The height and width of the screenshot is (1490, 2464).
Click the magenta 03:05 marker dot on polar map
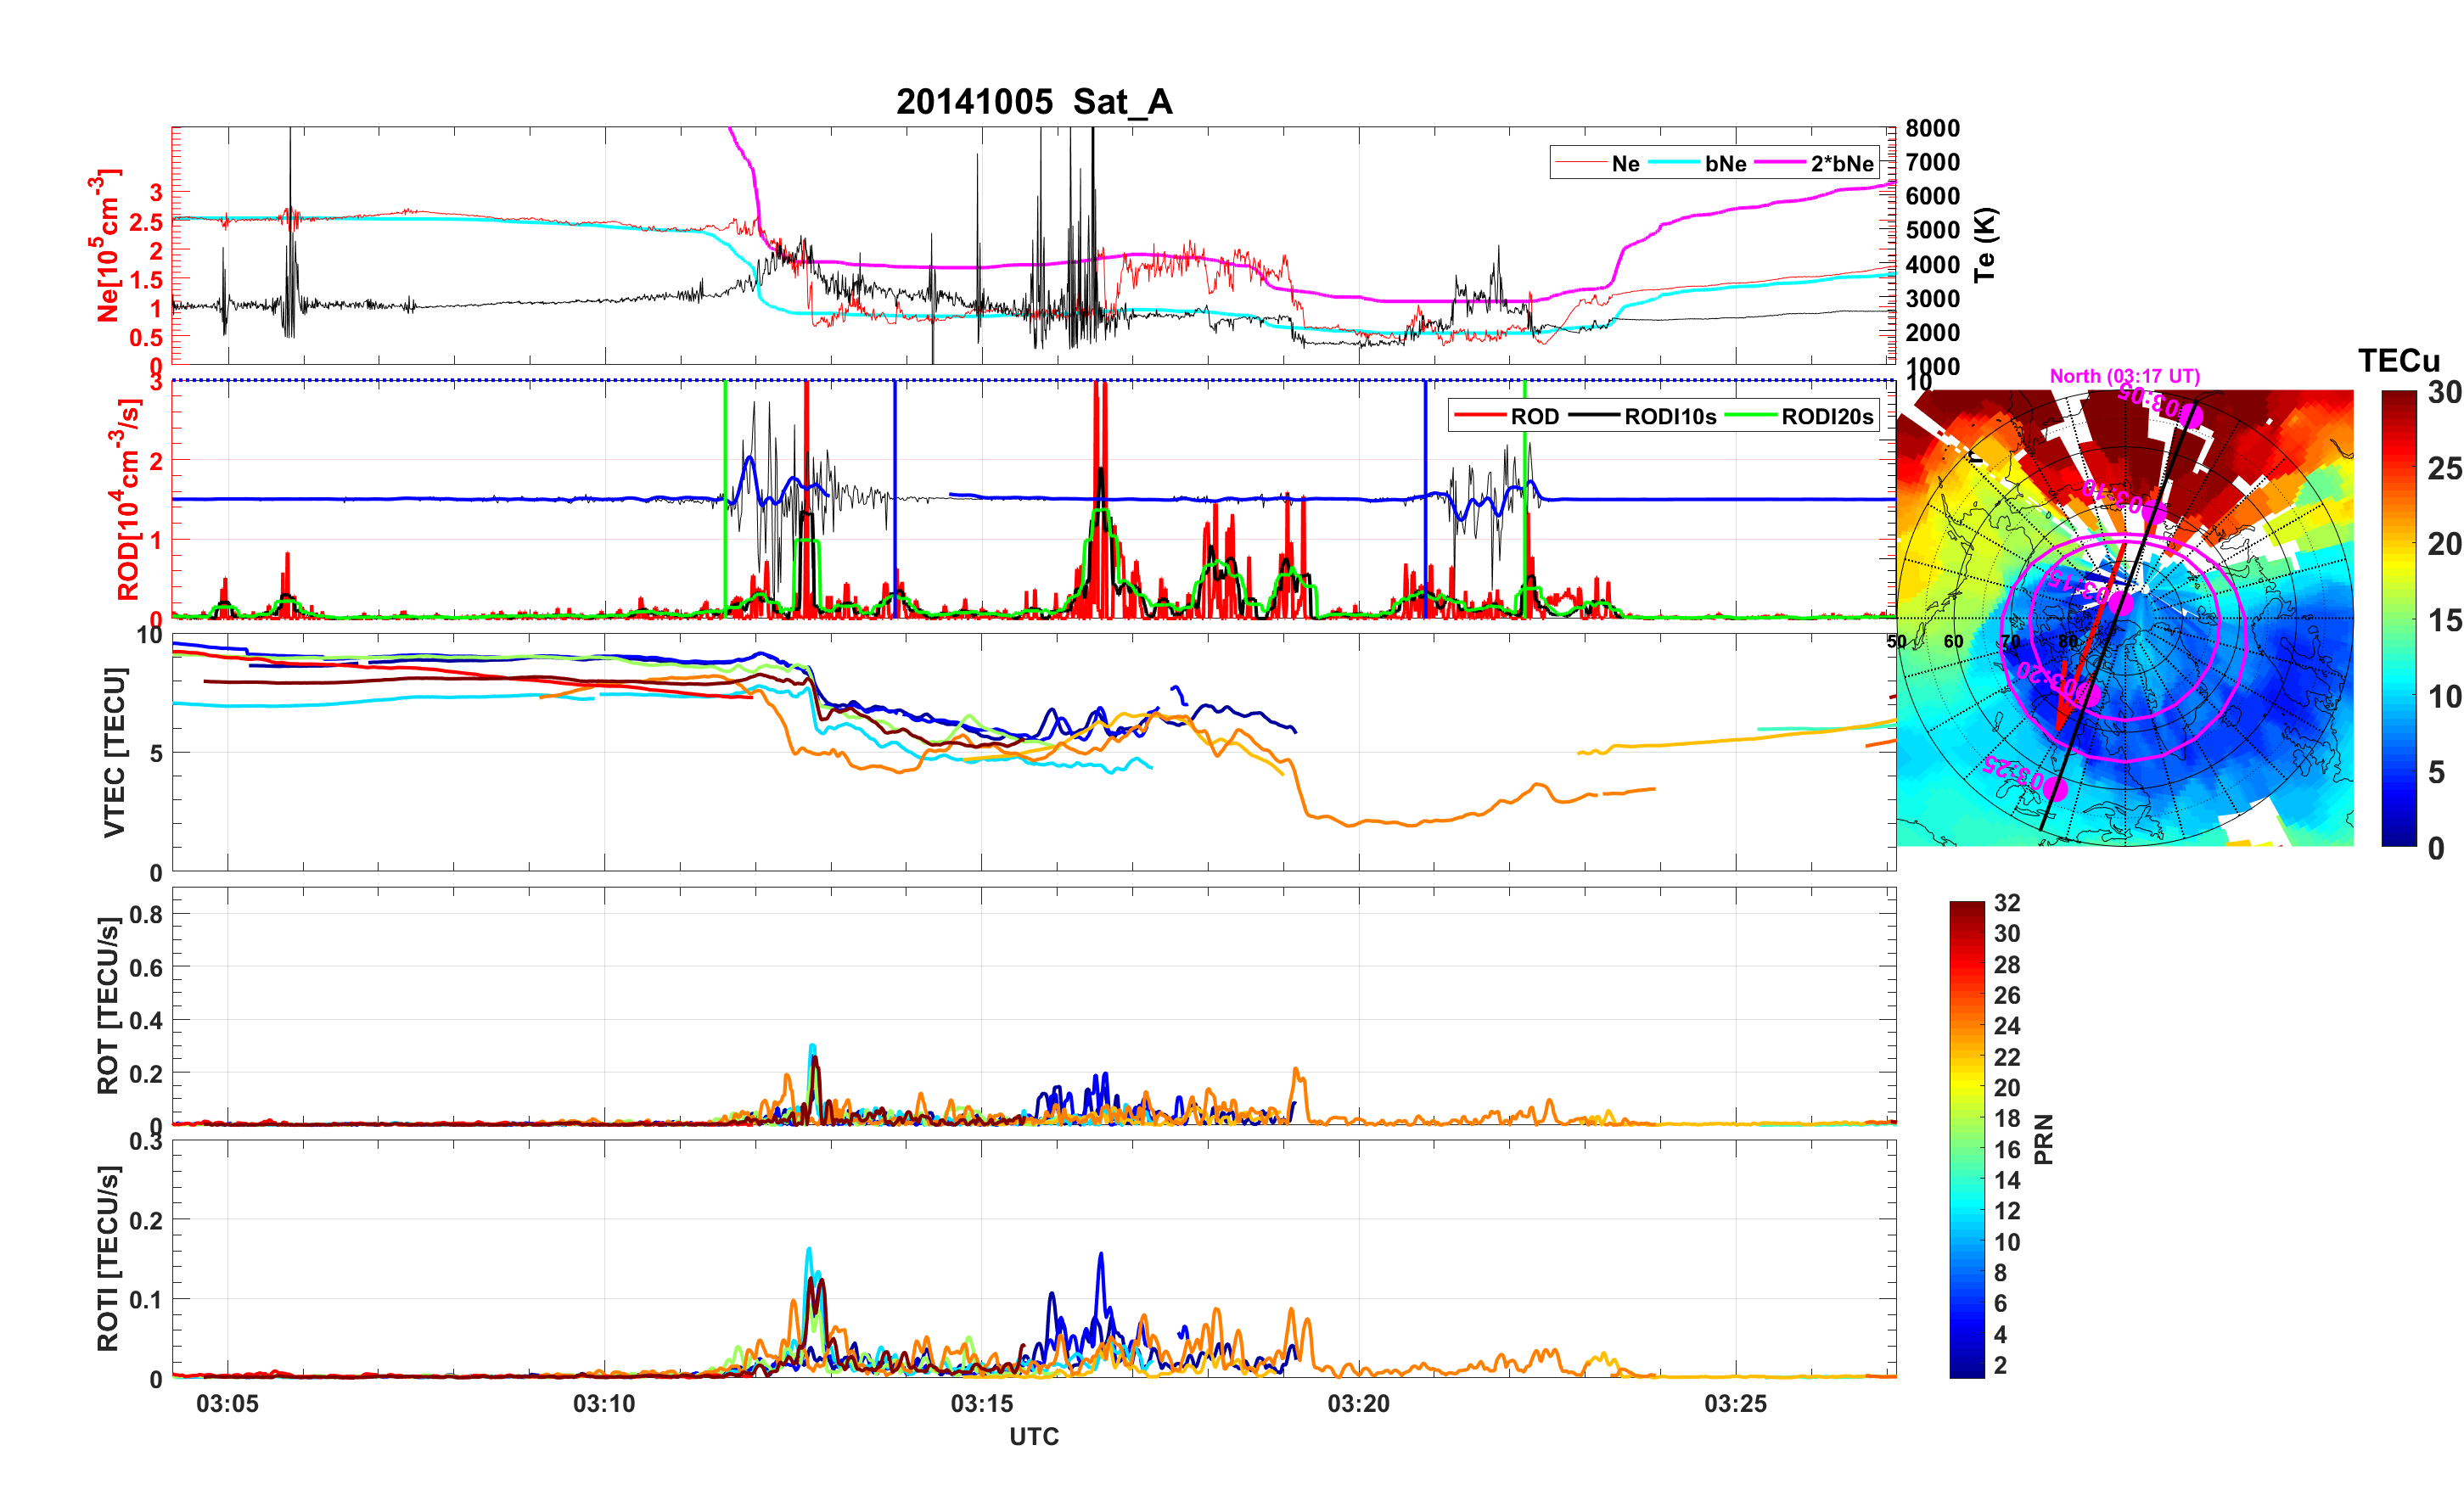point(2191,415)
